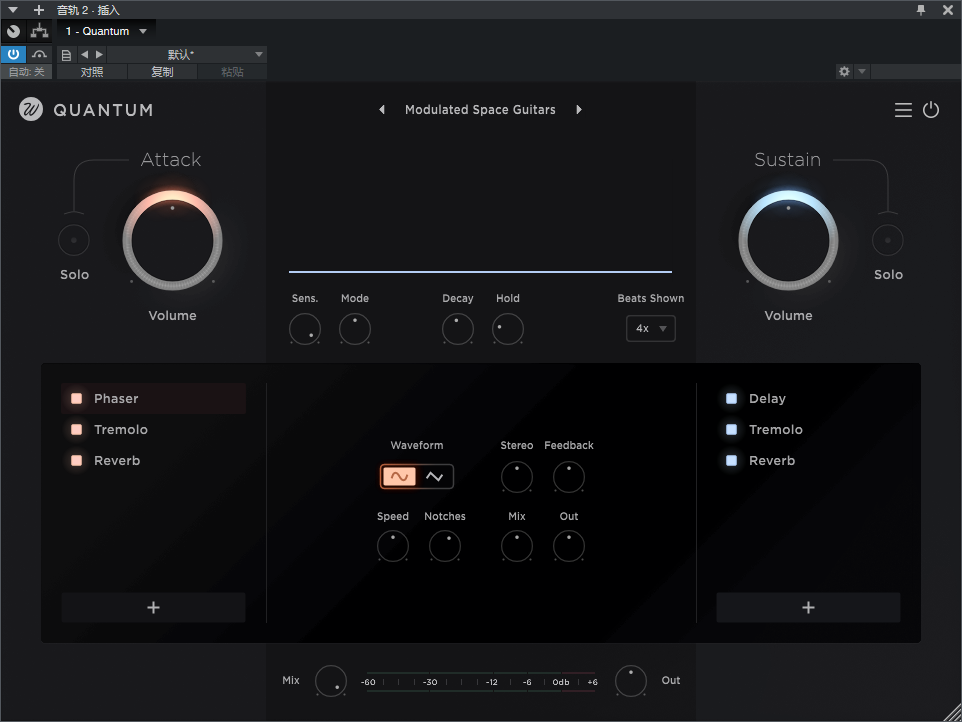Click the Decay knob
962x722 pixels.
(x=458, y=329)
